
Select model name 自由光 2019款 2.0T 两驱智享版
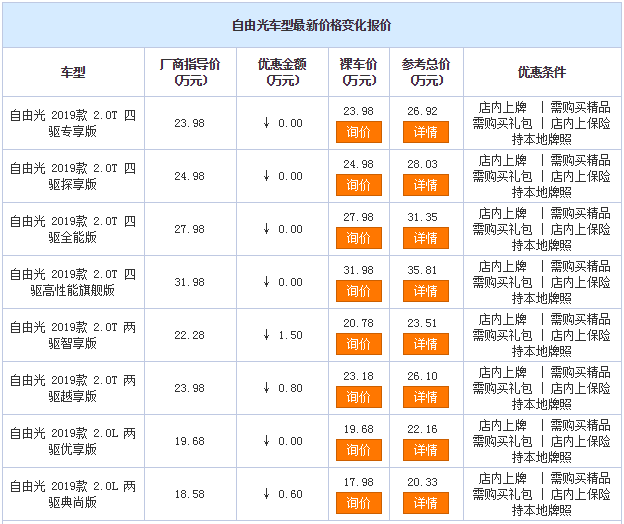click(x=73, y=335)
